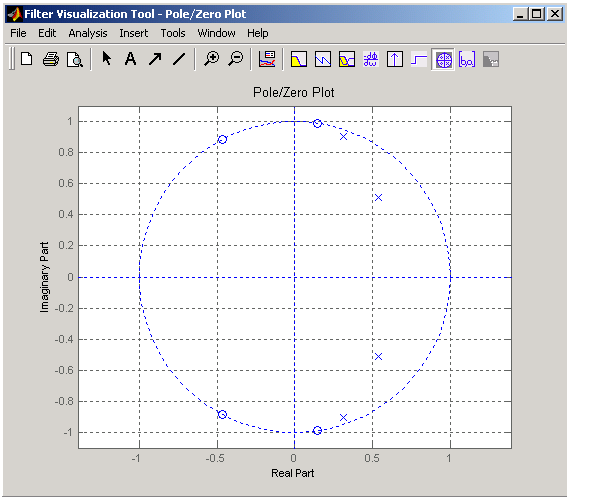Activate the Zoom In magnifier

[211, 59]
